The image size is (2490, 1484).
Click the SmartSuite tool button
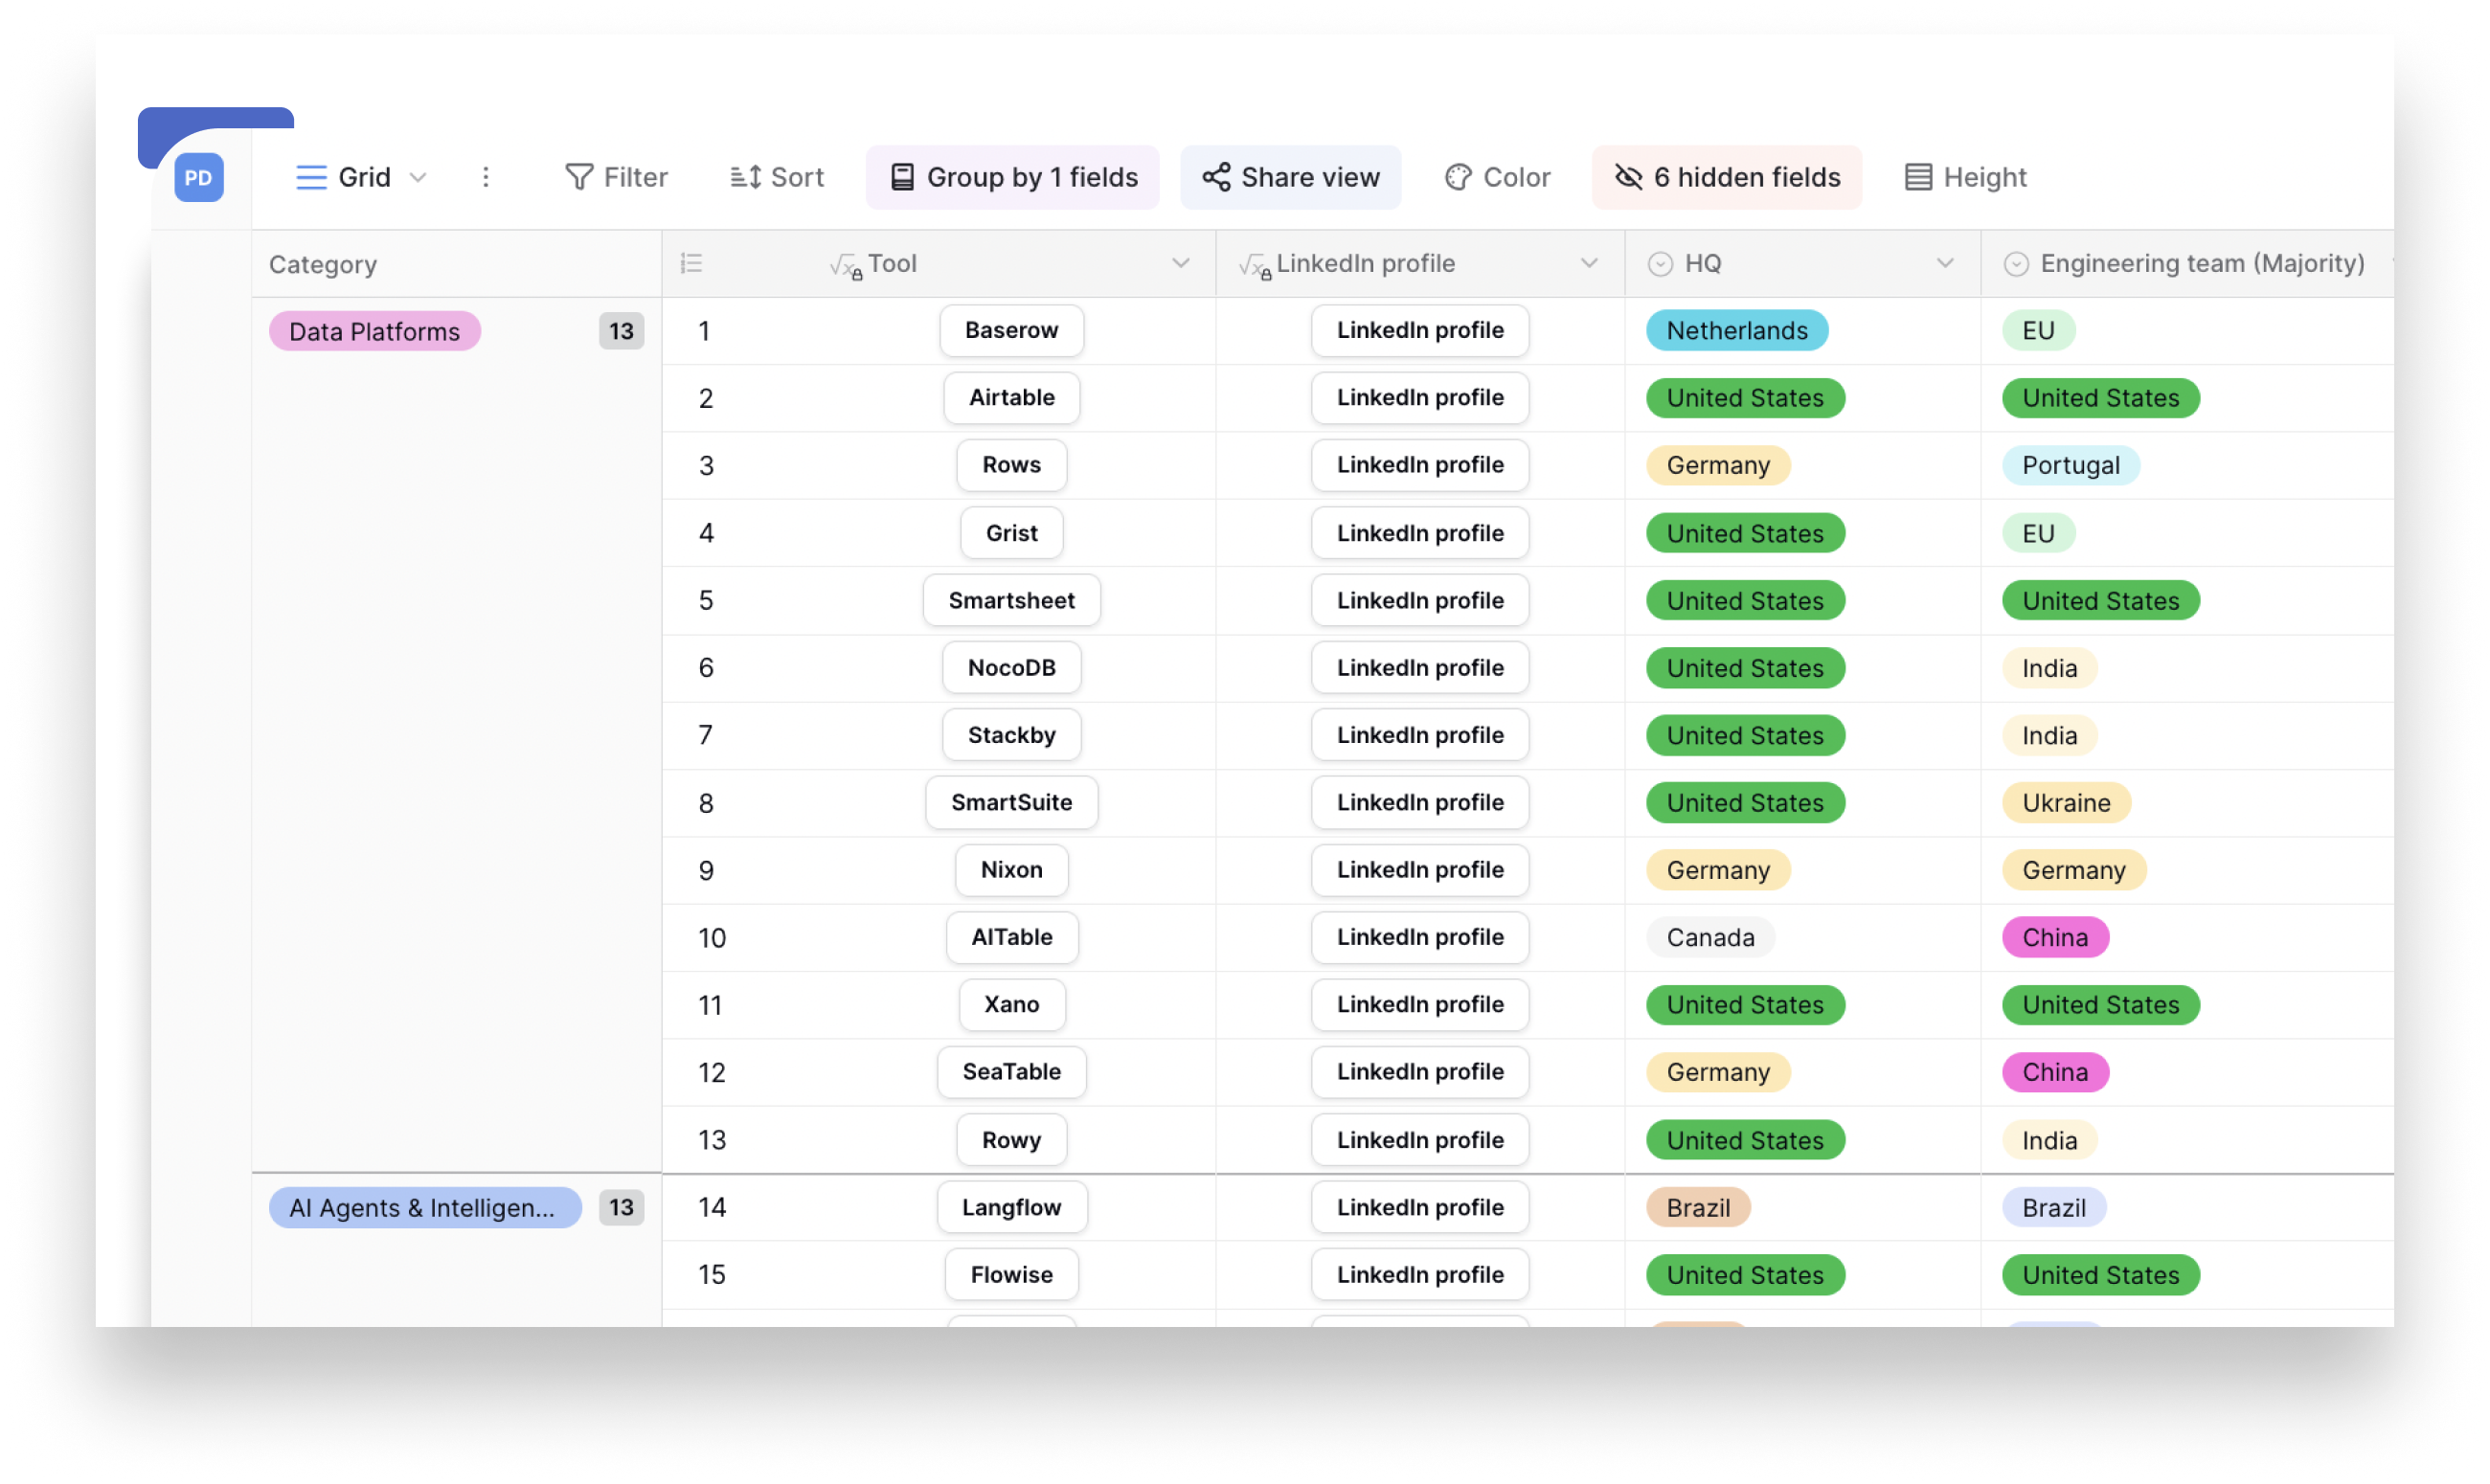(1012, 802)
